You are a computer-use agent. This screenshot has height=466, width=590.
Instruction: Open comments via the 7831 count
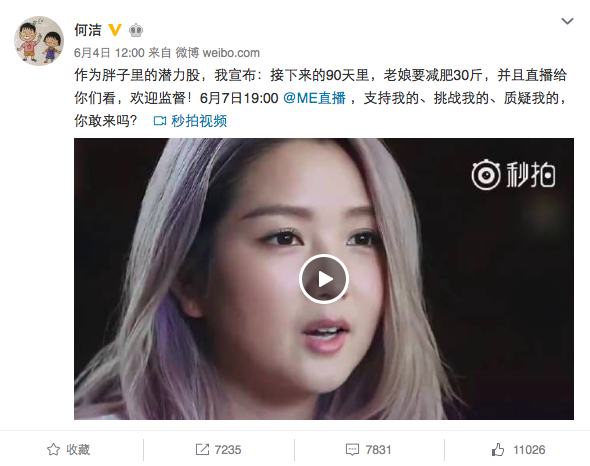click(x=378, y=450)
